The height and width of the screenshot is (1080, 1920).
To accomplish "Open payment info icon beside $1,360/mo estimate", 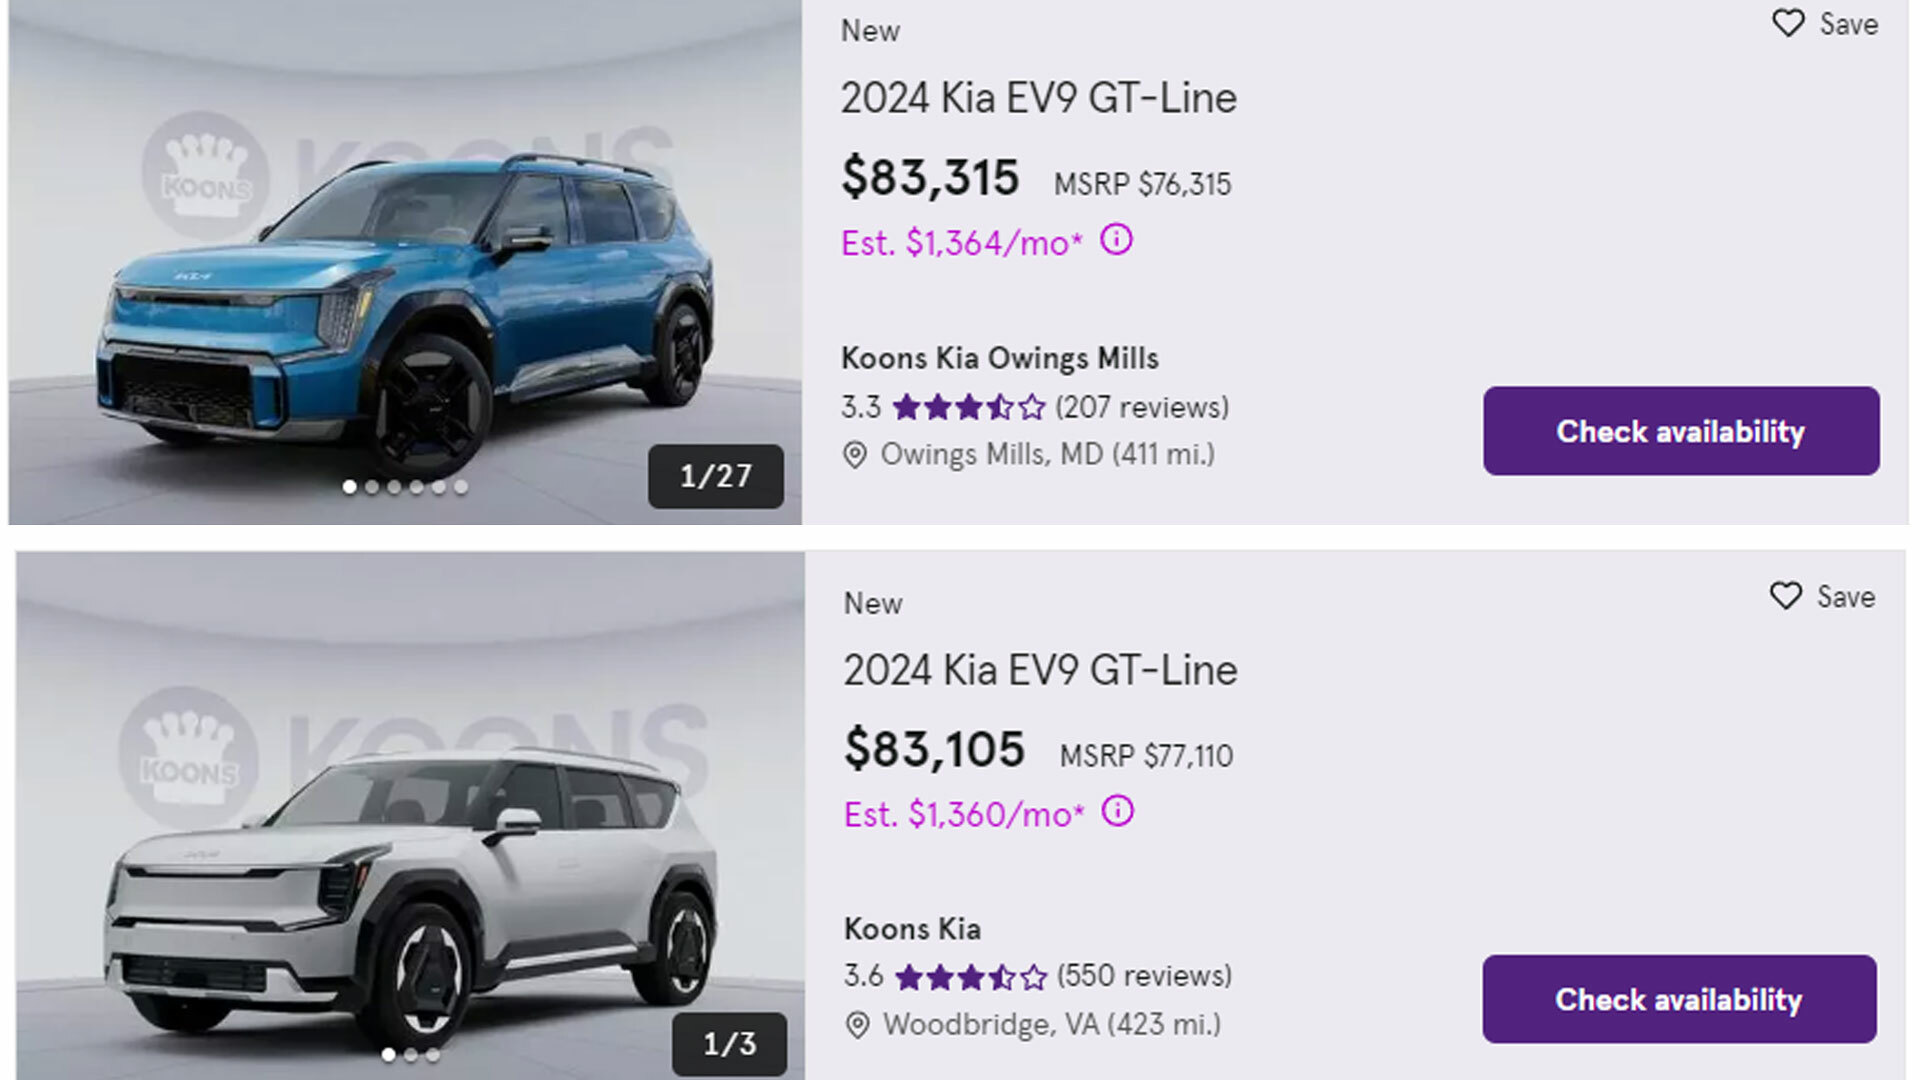I will (x=1117, y=812).
